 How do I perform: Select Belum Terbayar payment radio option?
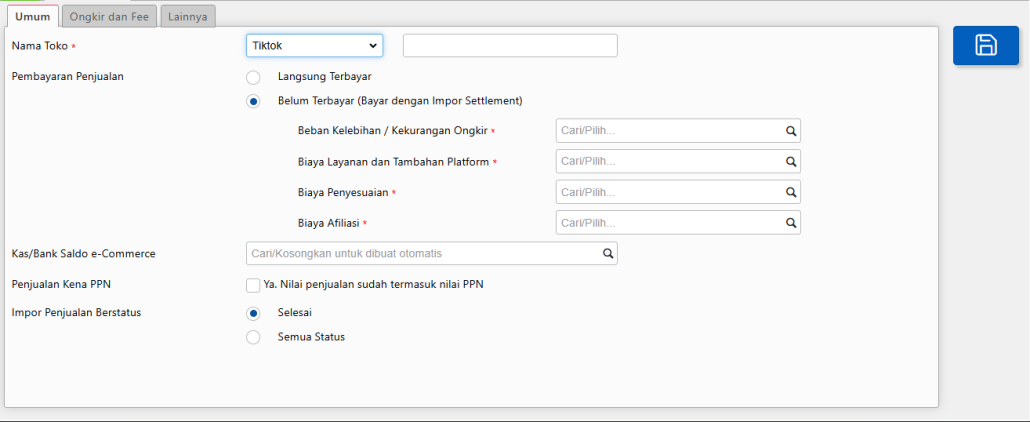pos(254,101)
